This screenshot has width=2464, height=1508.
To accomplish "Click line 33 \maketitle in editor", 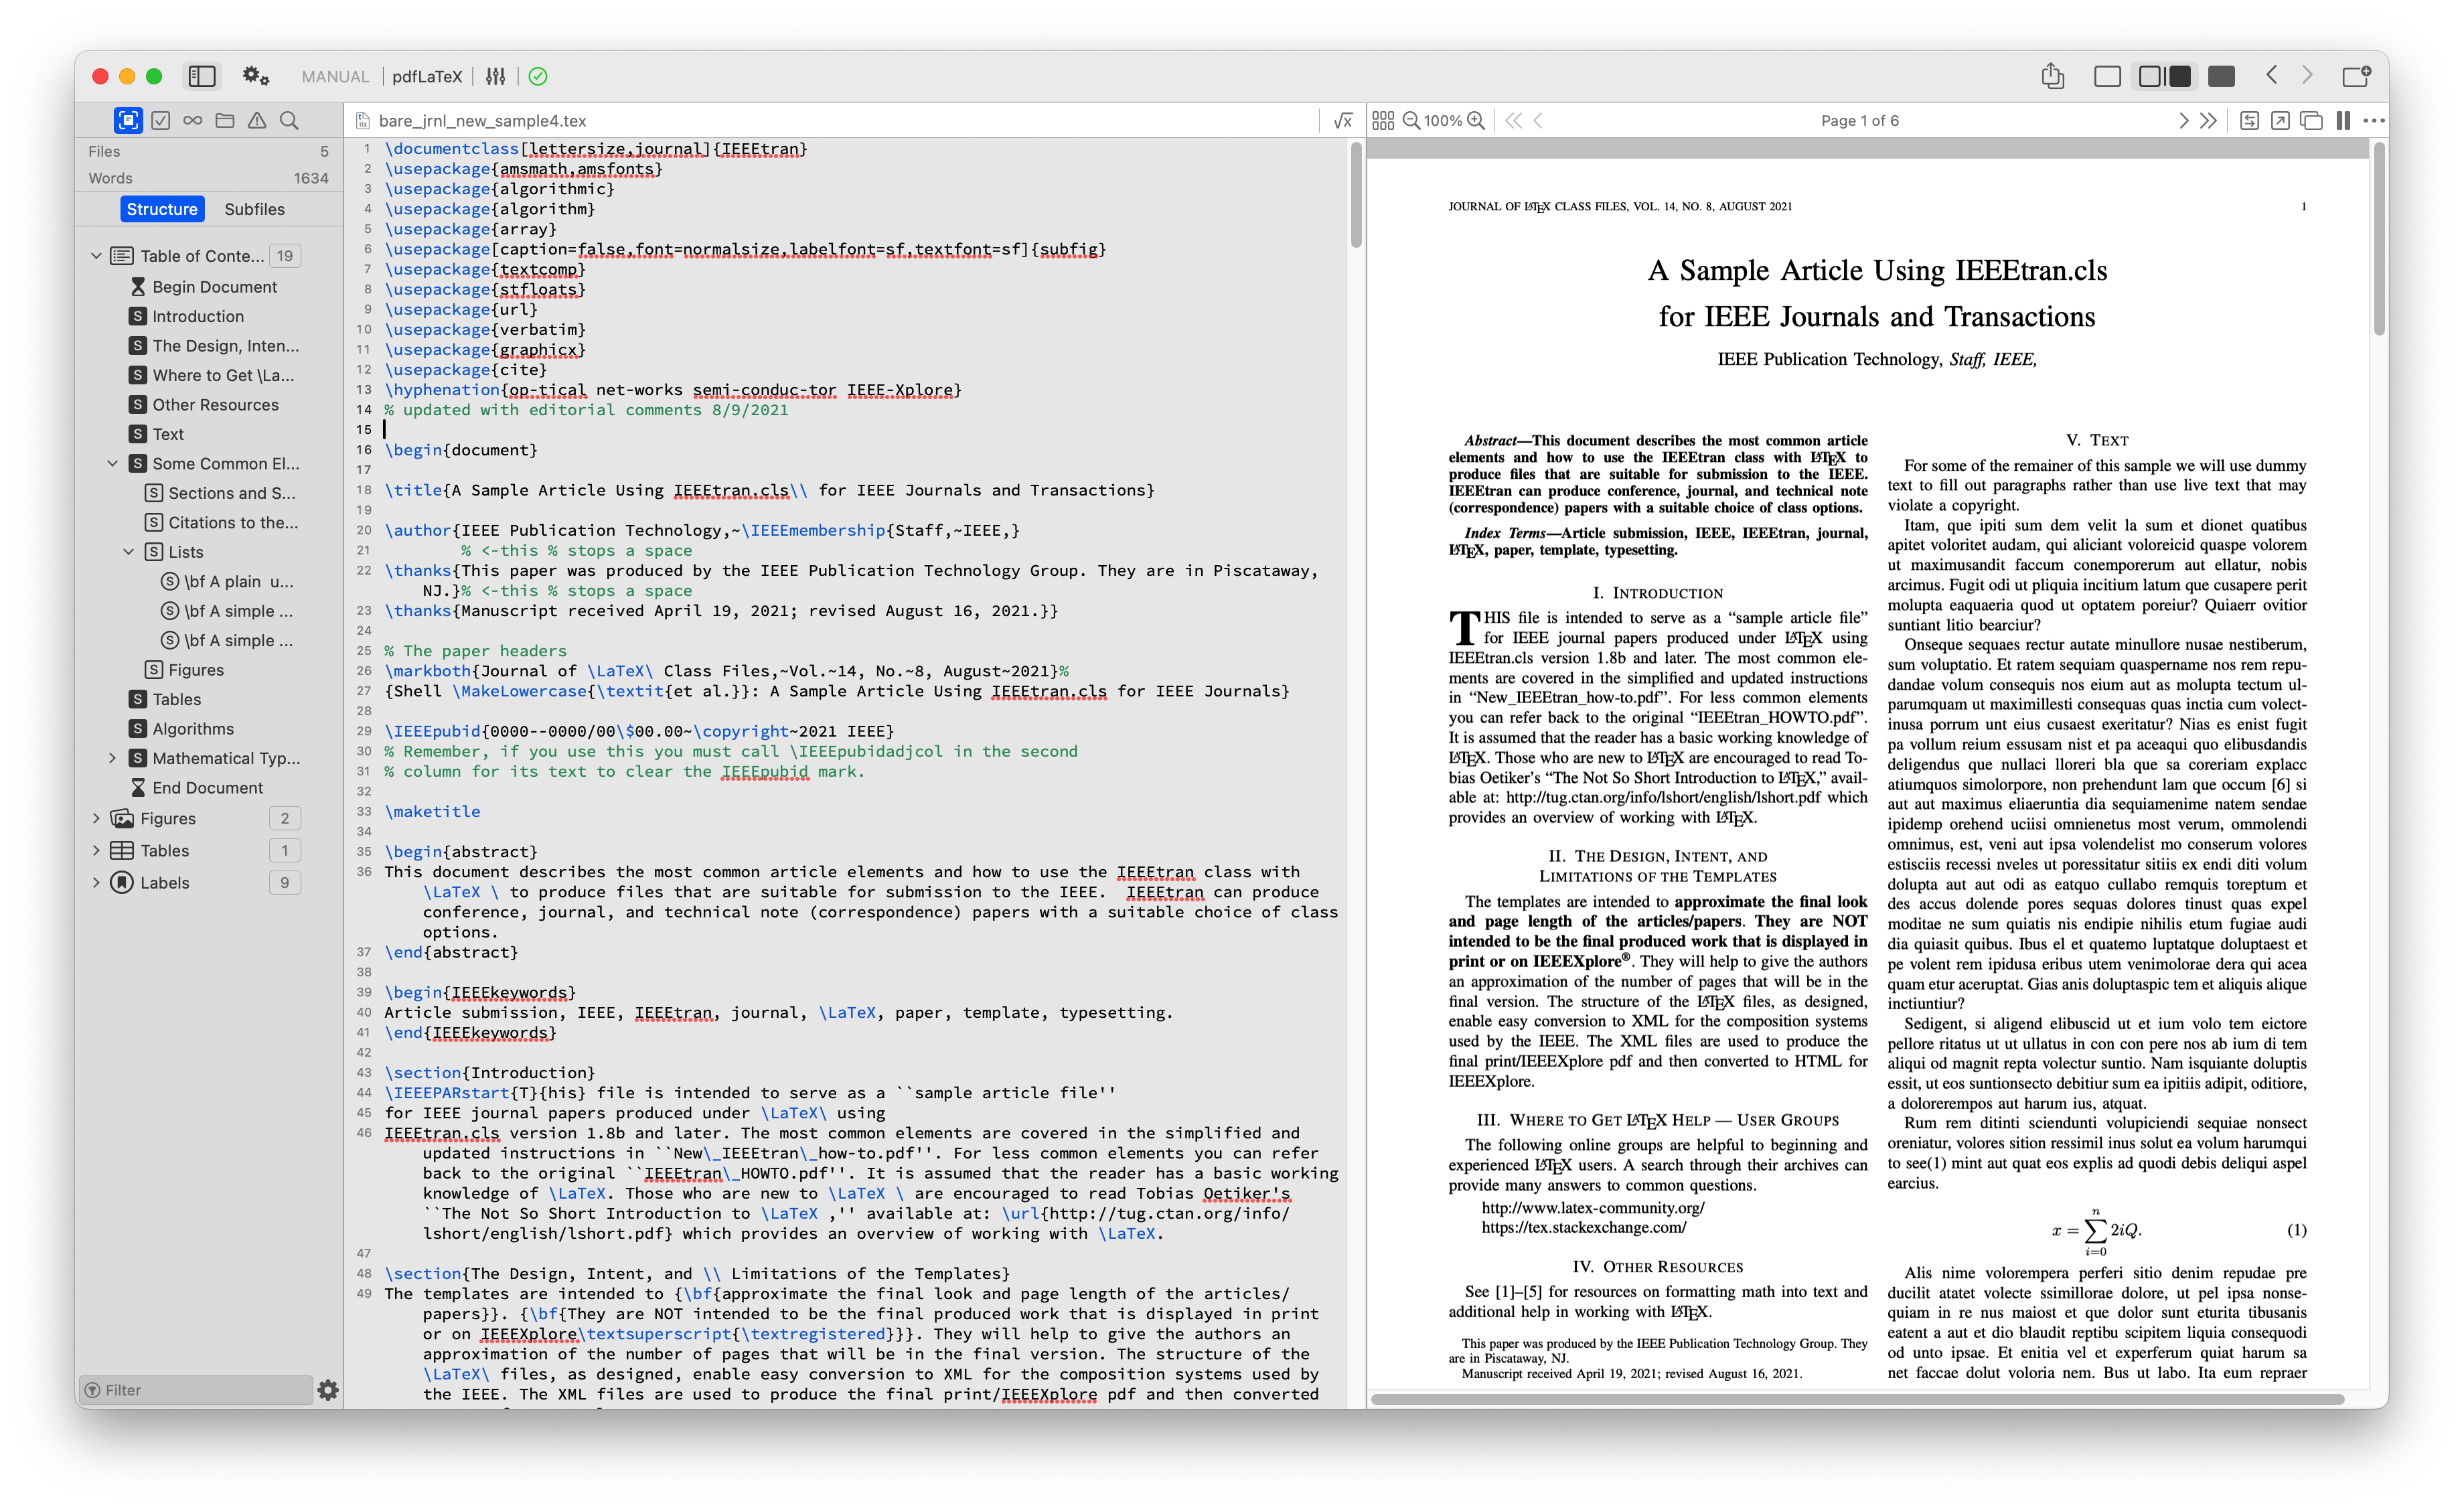I will pyautogui.click(x=433, y=811).
